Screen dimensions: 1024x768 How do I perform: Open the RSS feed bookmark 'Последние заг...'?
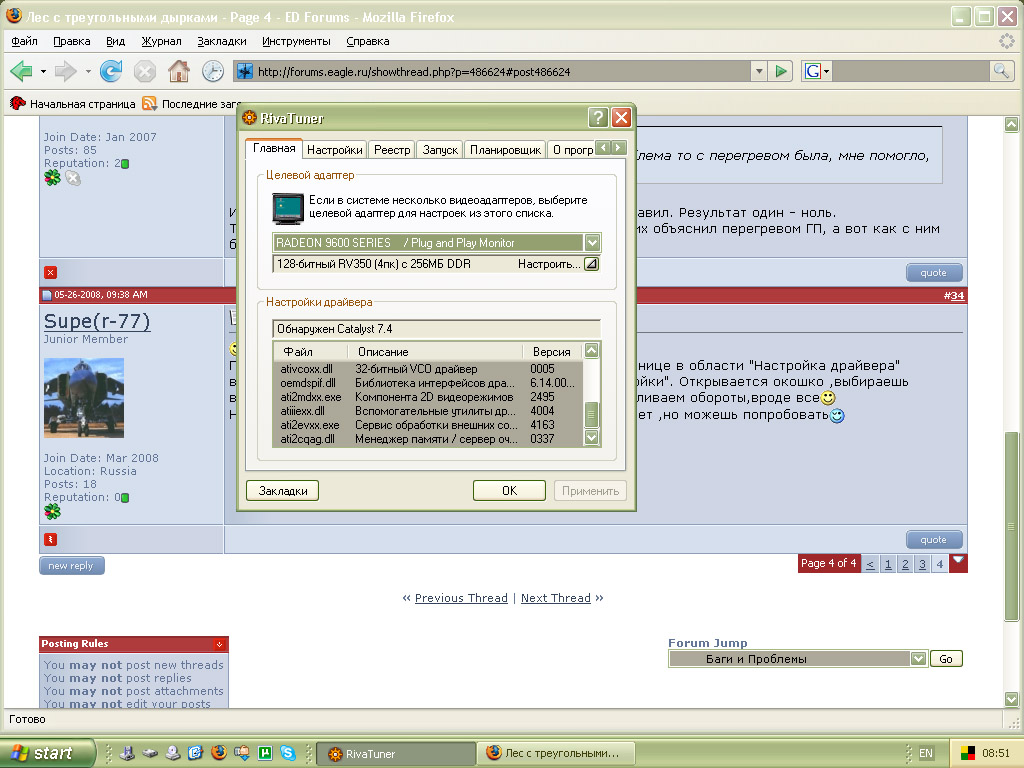pyautogui.click(x=192, y=104)
